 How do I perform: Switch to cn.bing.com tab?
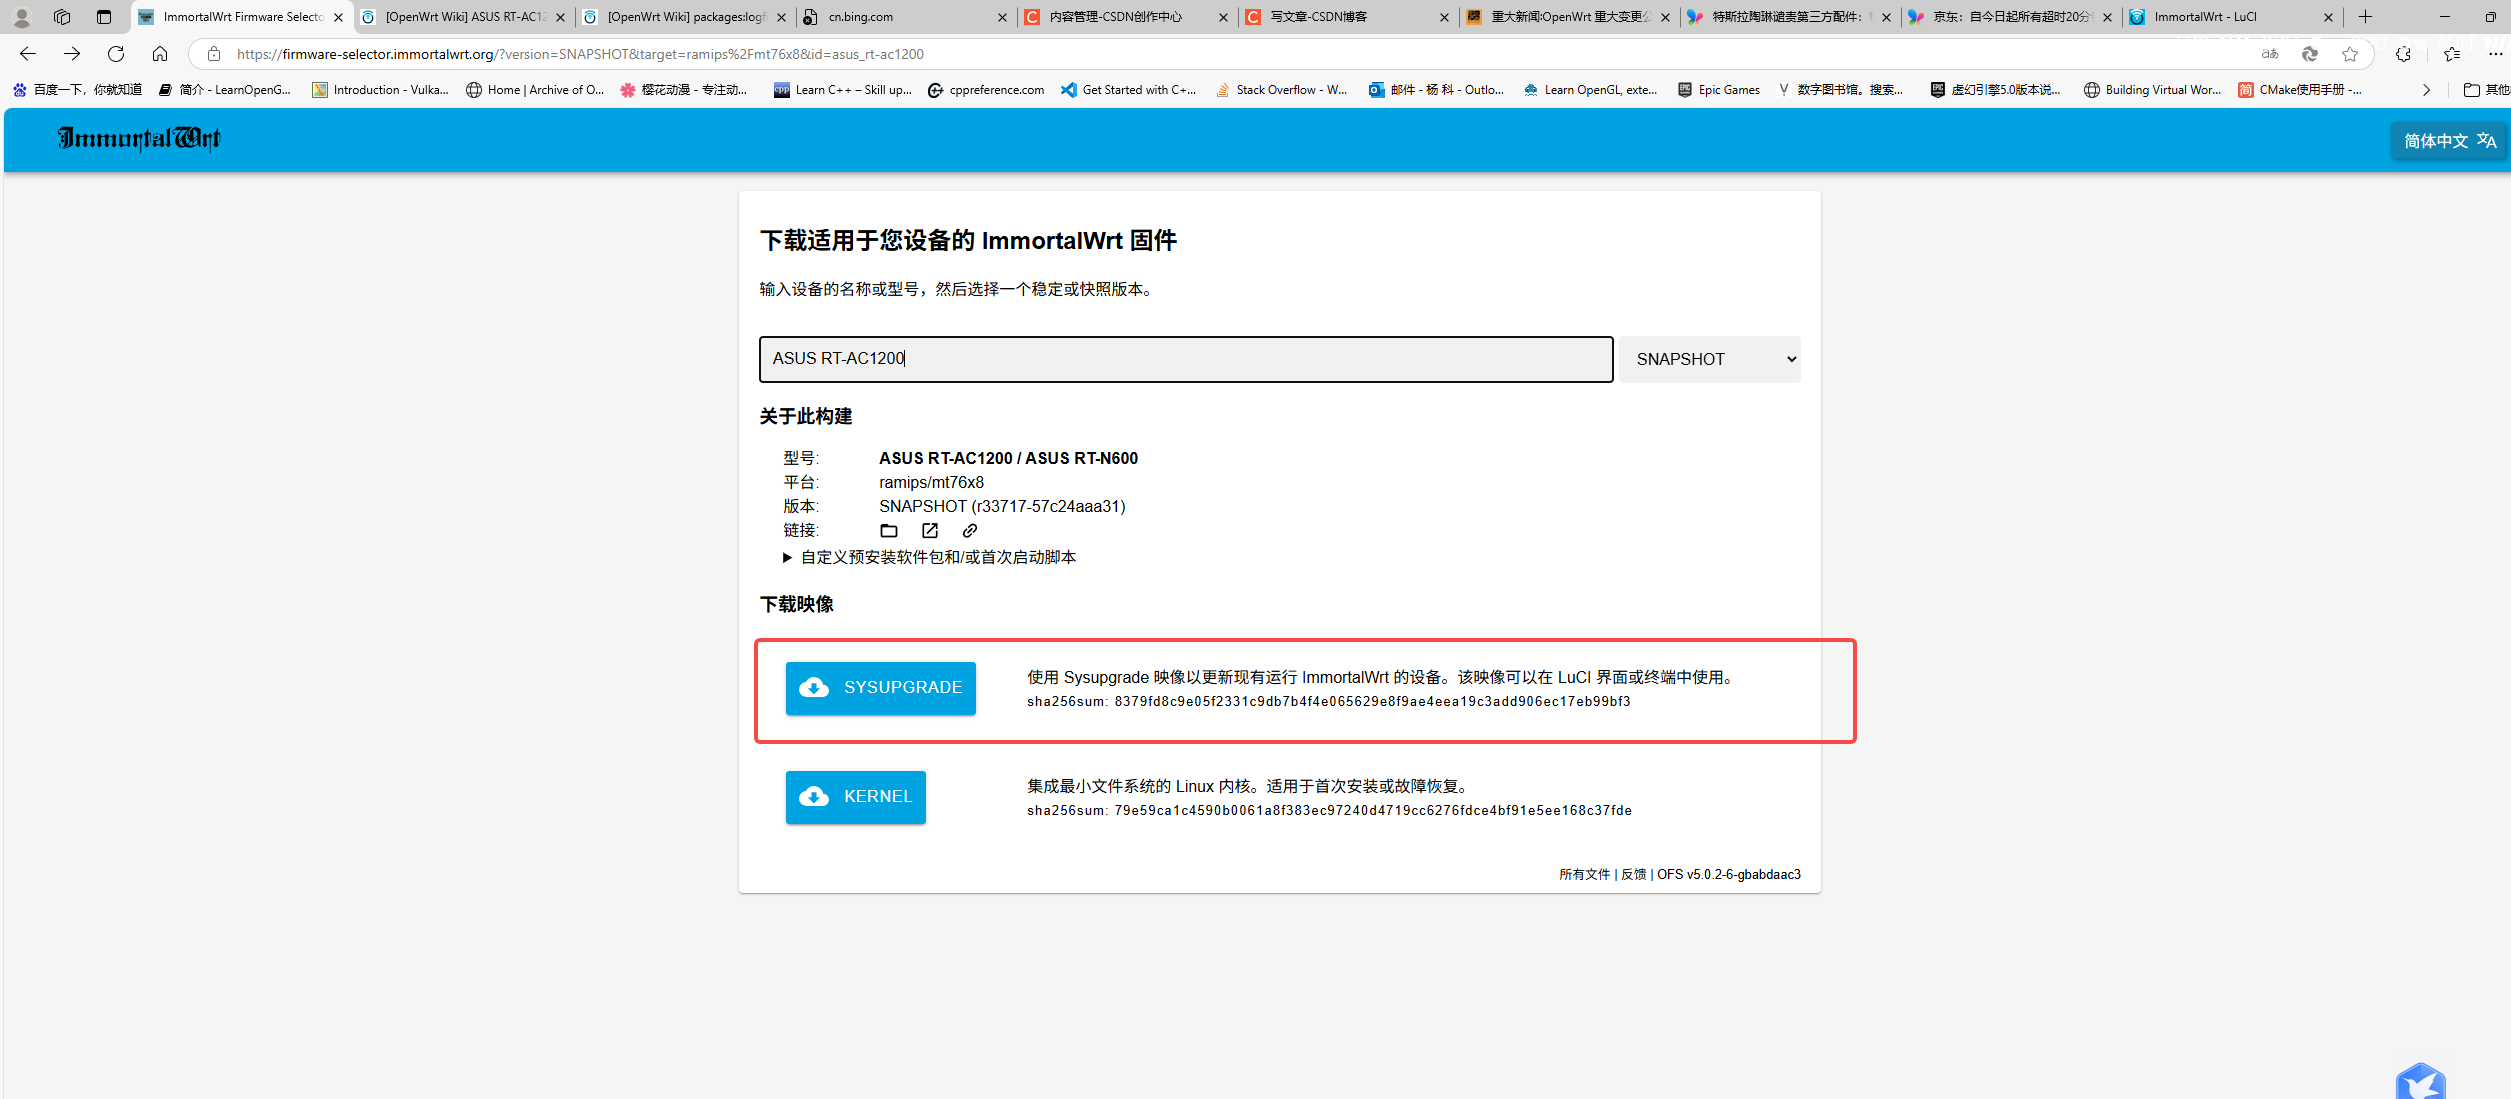(895, 17)
